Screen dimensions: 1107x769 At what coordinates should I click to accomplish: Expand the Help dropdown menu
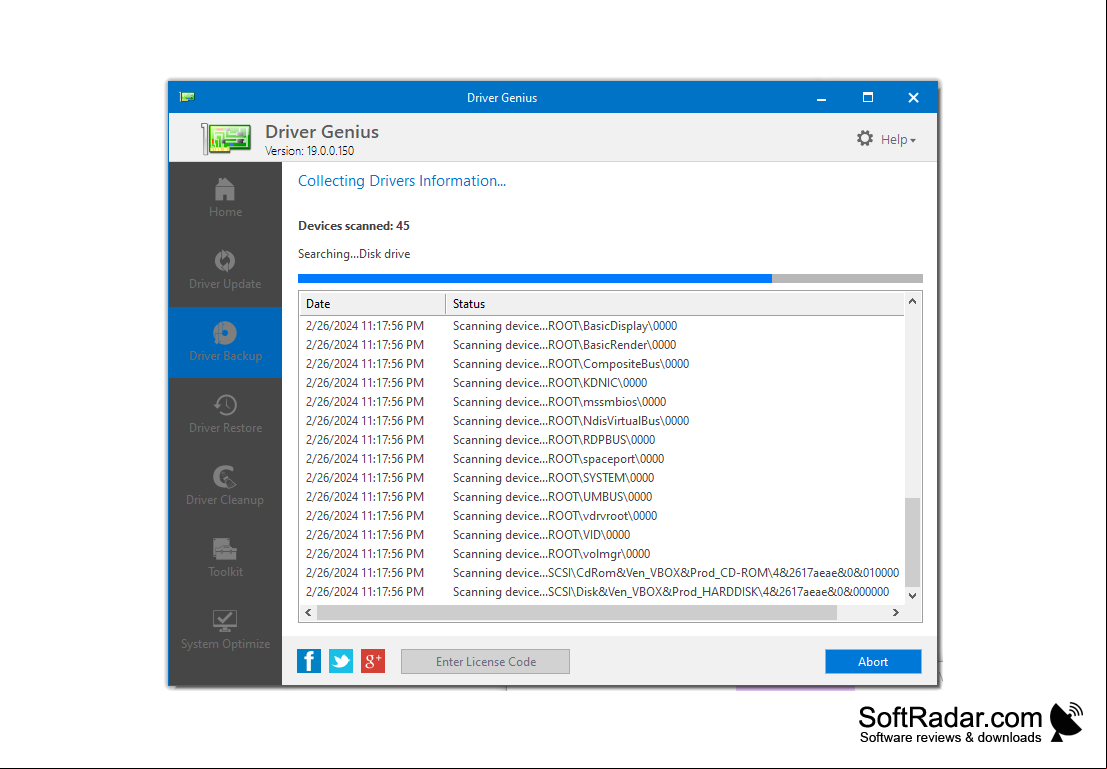tap(898, 140)
